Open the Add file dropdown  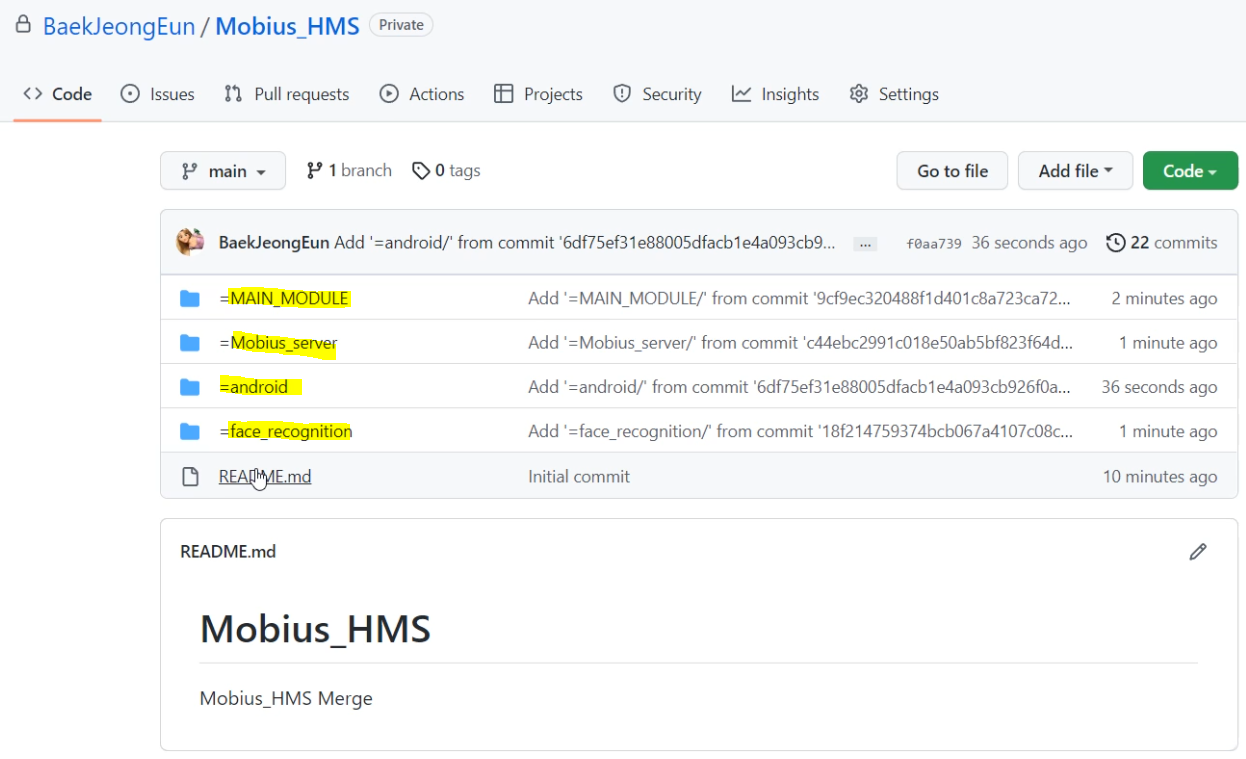coord(1075,171)
